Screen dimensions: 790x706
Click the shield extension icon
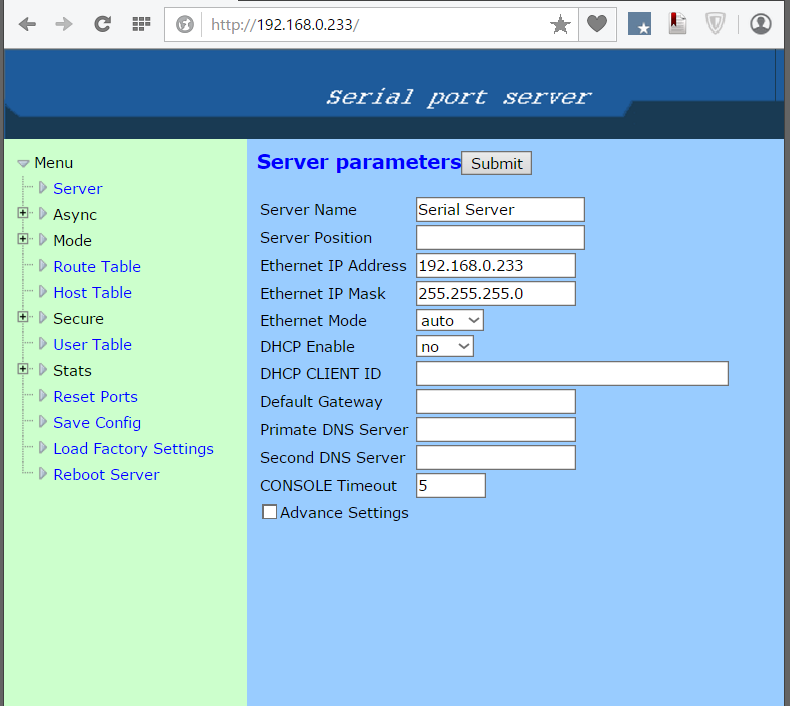coord(715,24)
